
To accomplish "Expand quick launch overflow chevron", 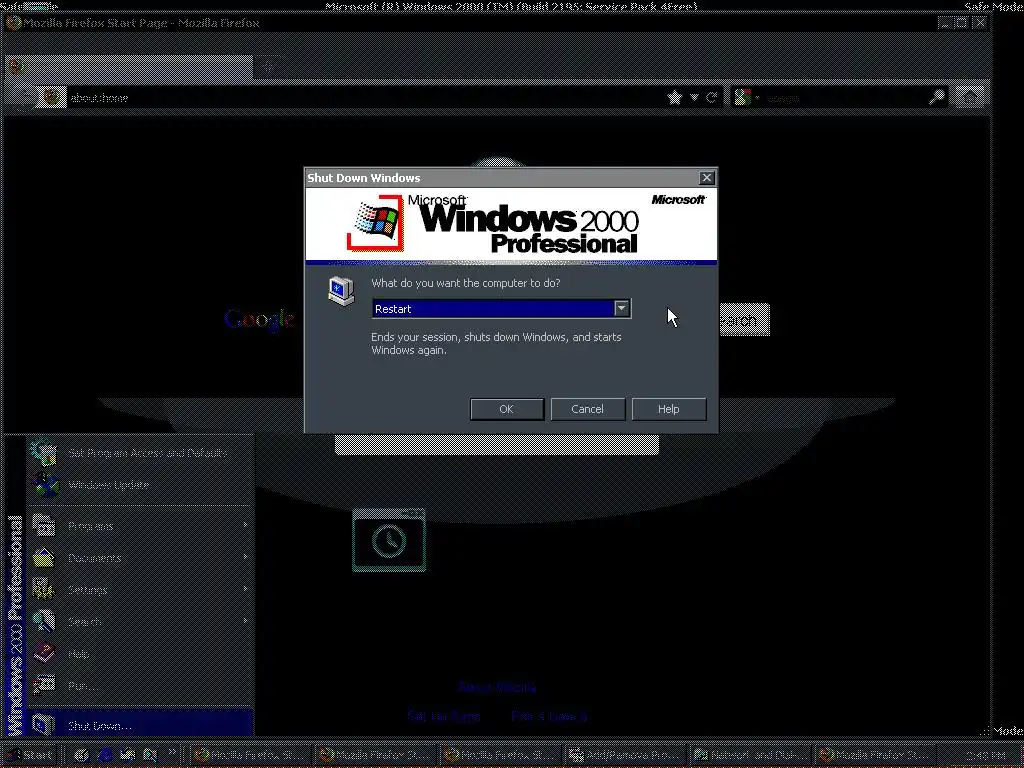I will [172, 752].
